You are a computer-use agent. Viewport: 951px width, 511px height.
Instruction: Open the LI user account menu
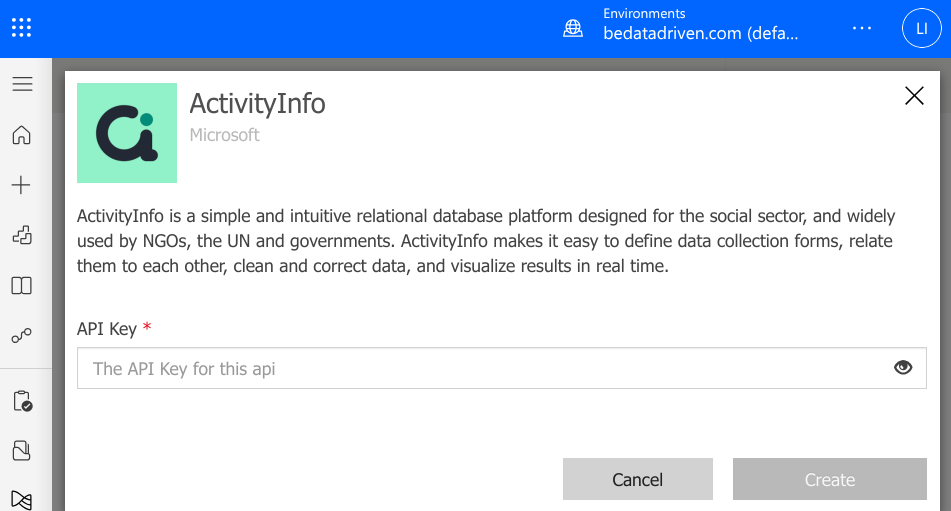[x=921, y=28]
